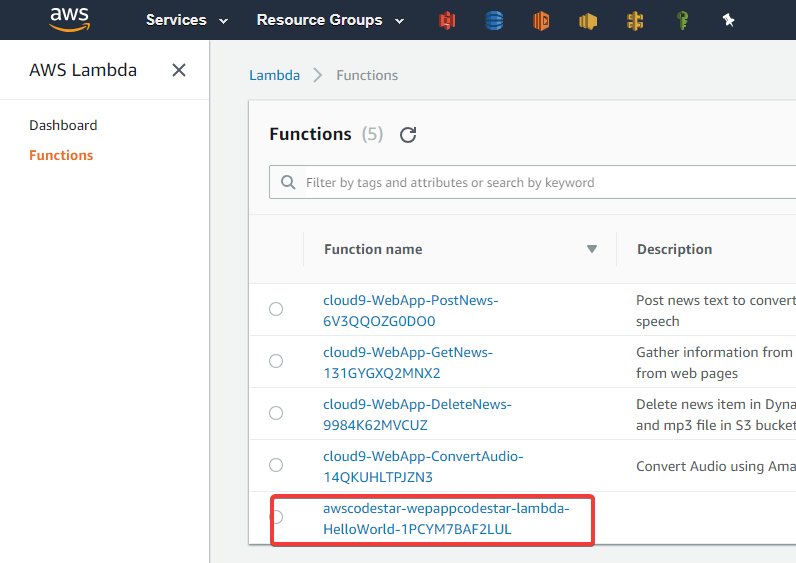Open cloud9-WebApp-ConvertAudio function link

(423, 467)
